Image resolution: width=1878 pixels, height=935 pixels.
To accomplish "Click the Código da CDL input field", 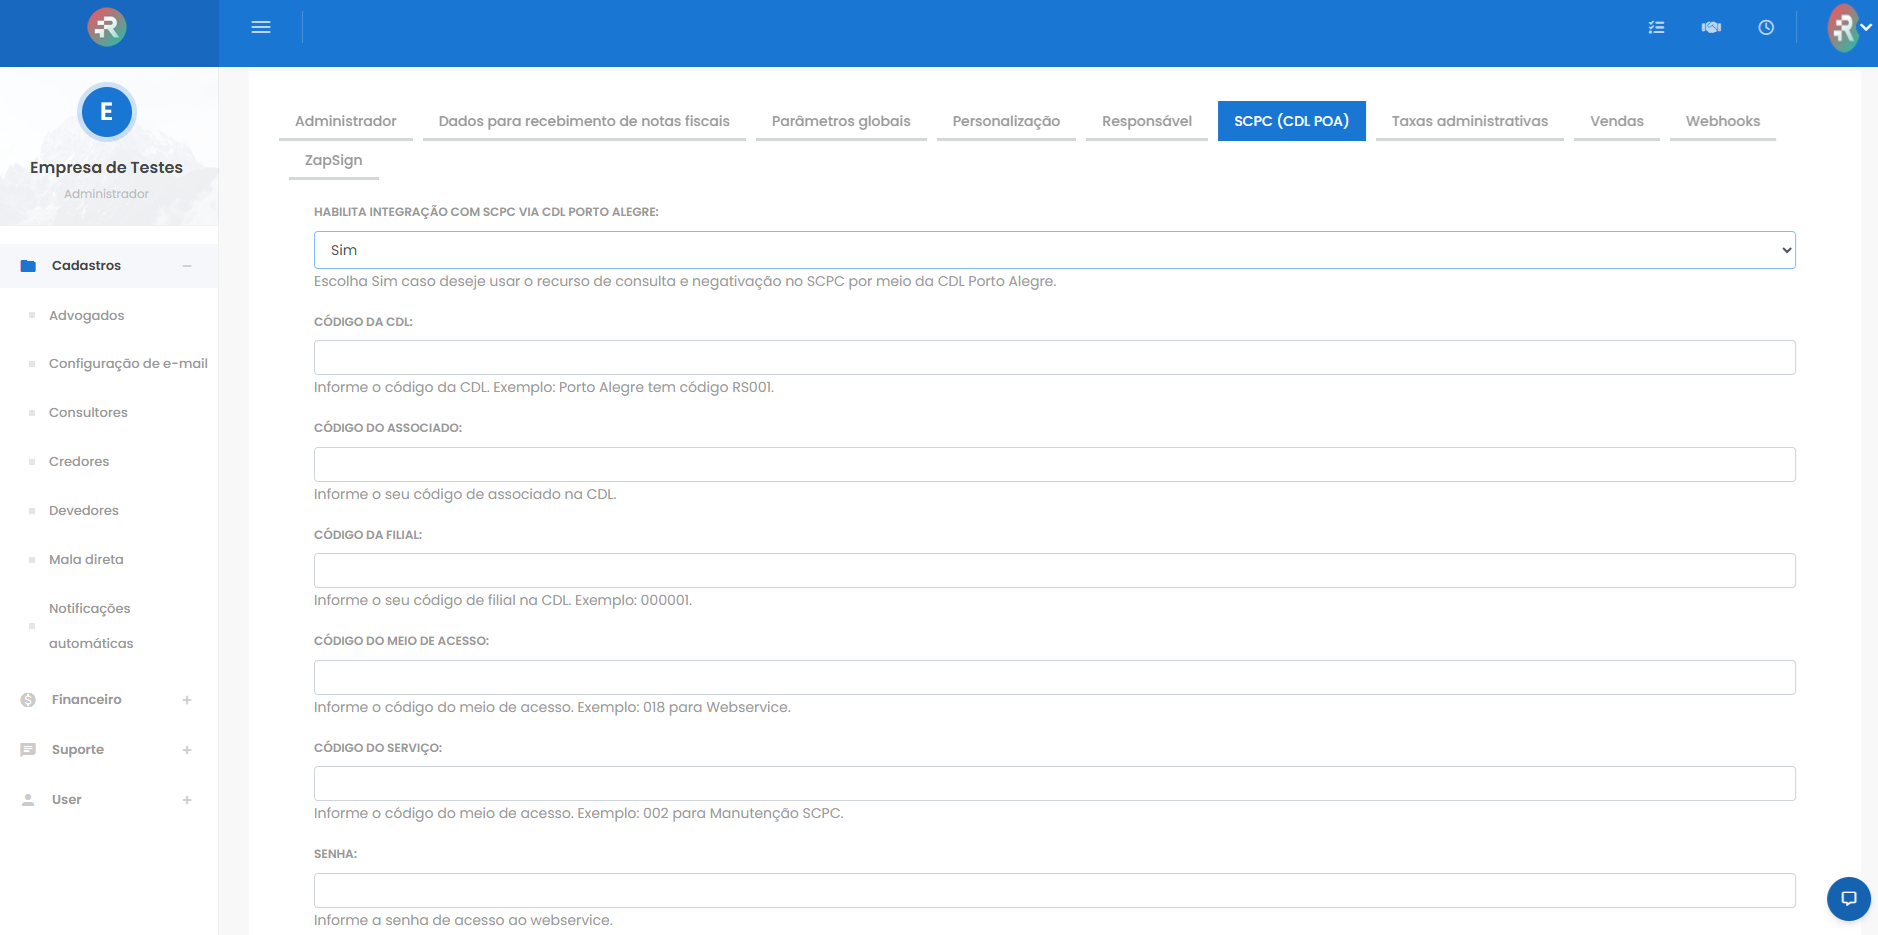I will tap(1054, 358).
